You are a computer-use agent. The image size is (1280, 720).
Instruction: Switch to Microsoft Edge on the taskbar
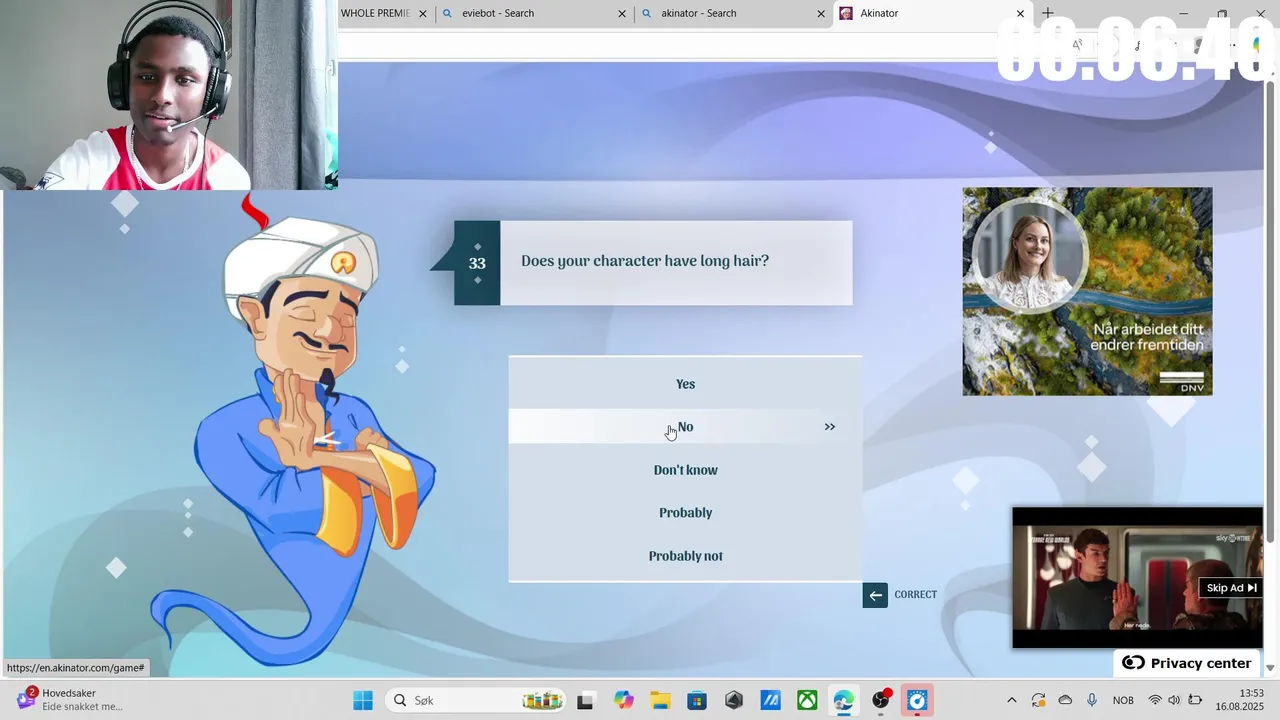pos(844,700)
